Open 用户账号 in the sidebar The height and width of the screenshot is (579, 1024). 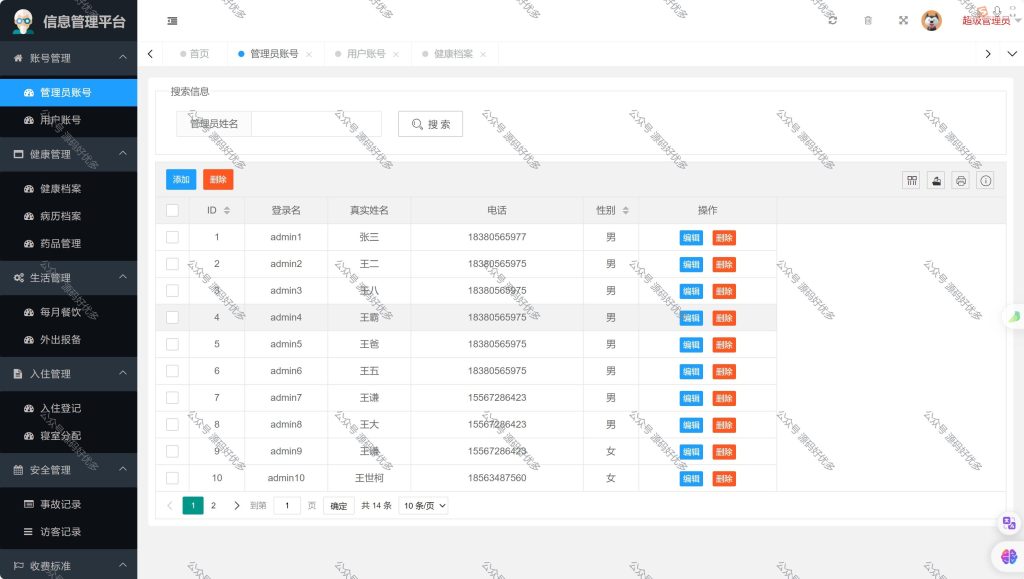click(x=69, y=119)
